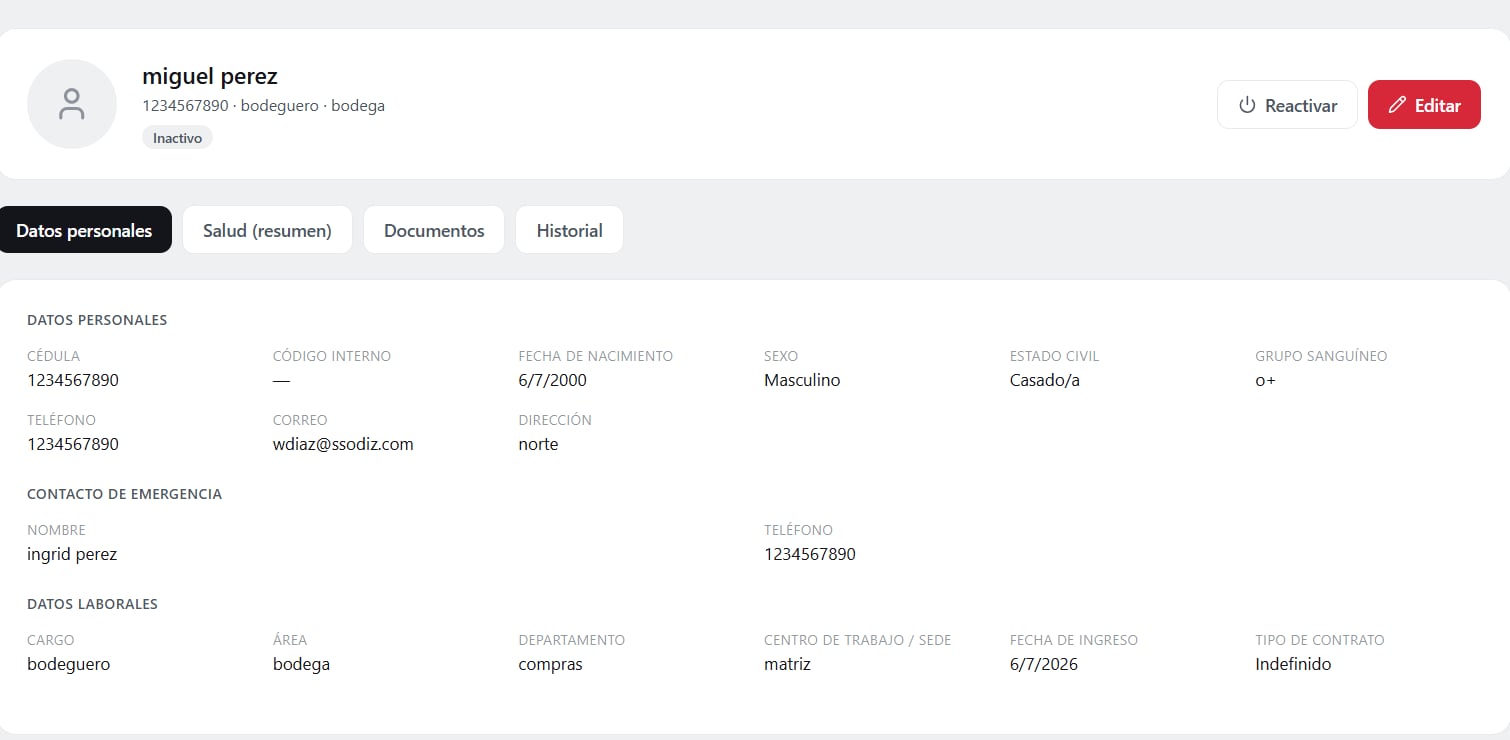Open the Historial tab
Image resolution: width=1510 pixels, height=740 pixels.
pyautogui.click(x=569, y=230)
